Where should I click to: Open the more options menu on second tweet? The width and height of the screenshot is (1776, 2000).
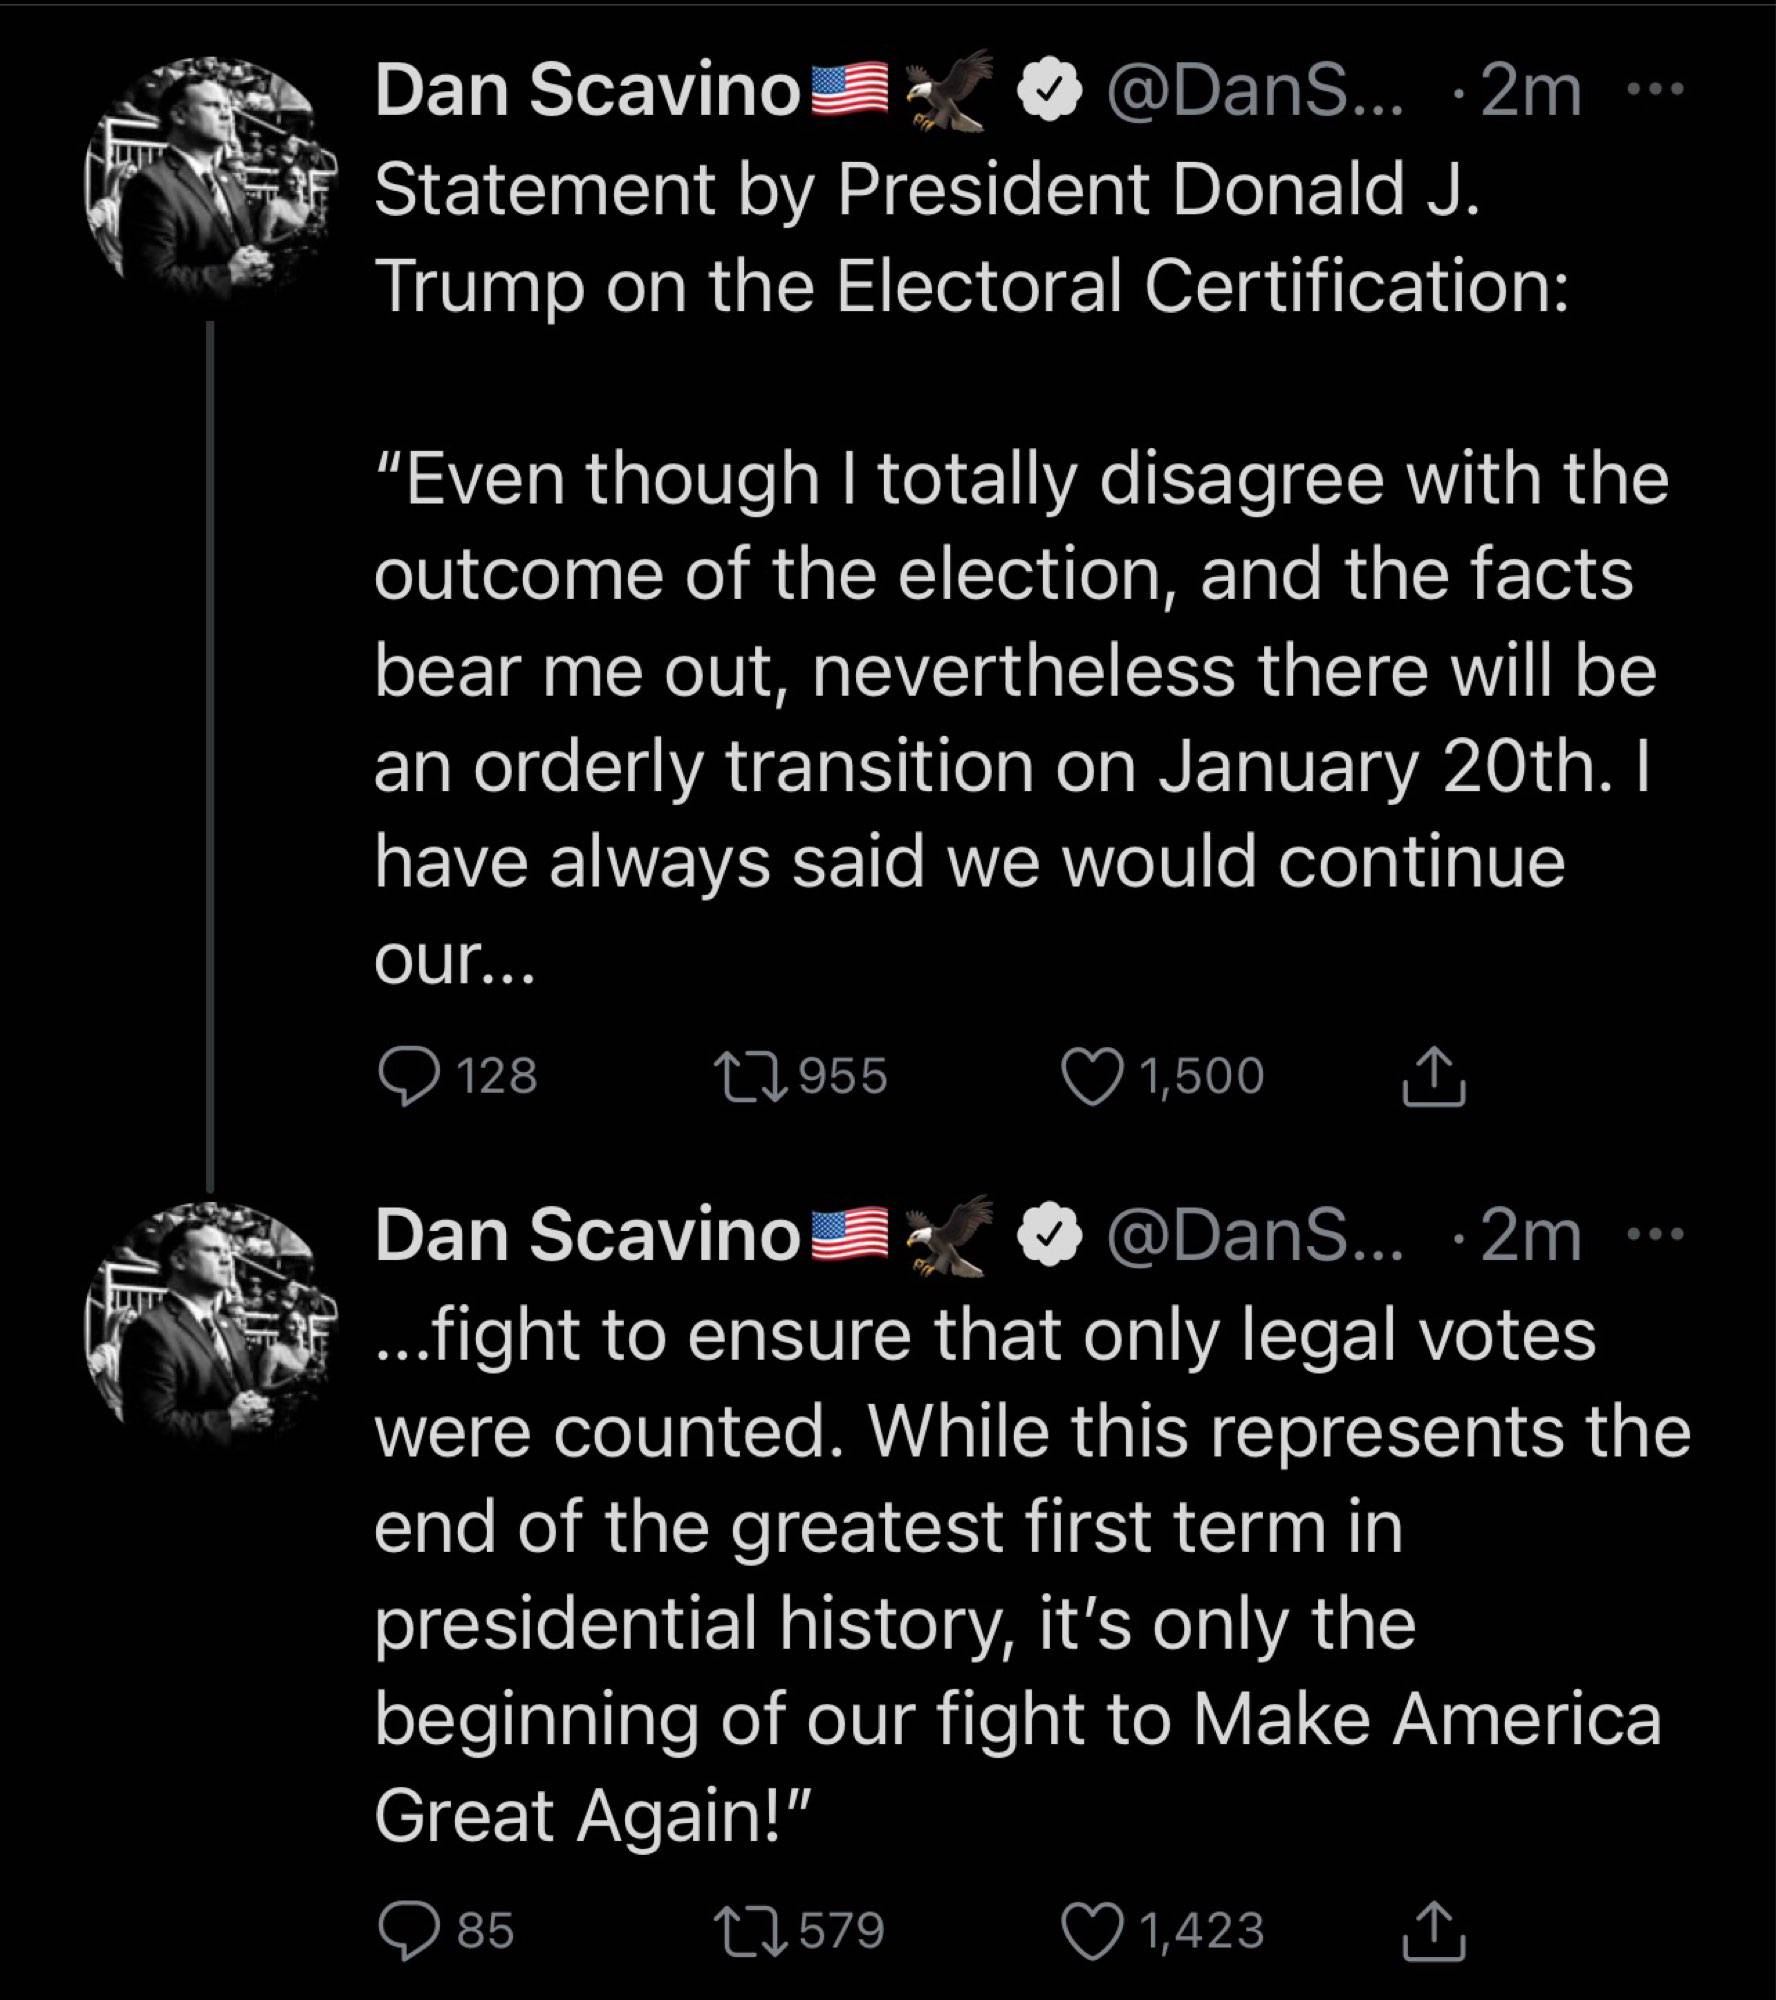coord(1658,1235)
